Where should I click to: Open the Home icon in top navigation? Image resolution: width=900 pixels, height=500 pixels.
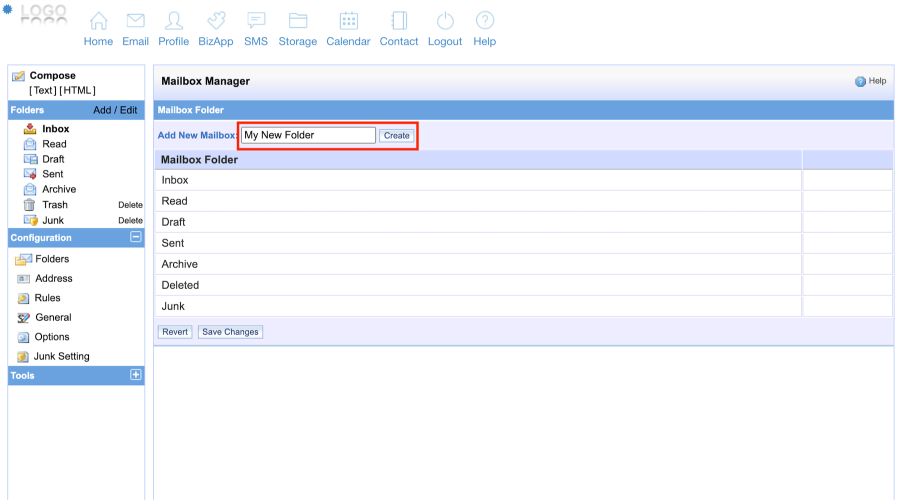click(x=98, y=21)
